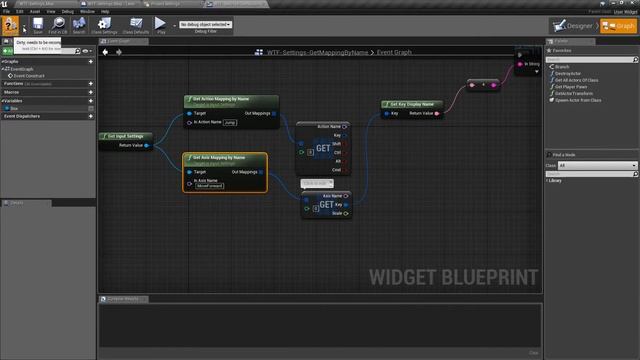Open the Search toolbar tool
Viewport: 640px width, 360px height.
coord(79,25)
